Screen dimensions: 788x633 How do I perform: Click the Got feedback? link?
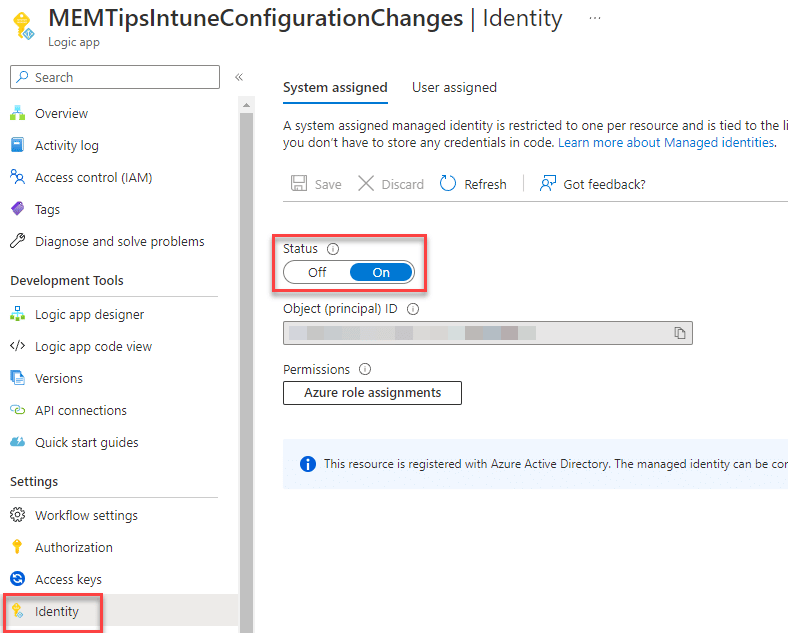coord(604,184)
